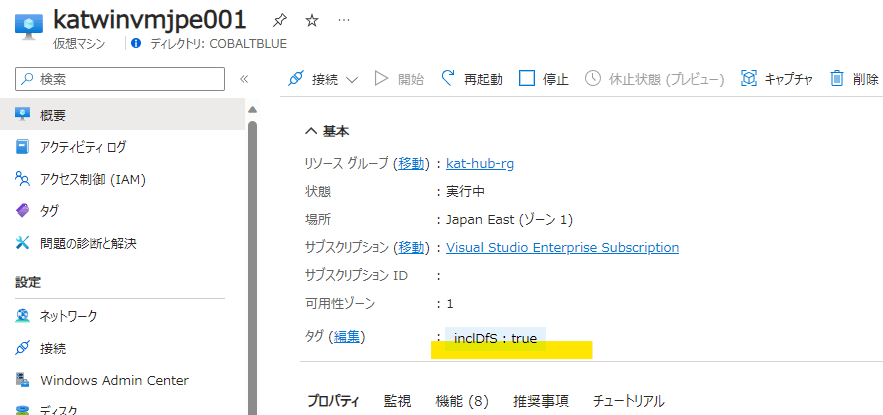The height and width of the screenshot is (415, 883).
Task: Capture the VM with キャプチャ
Action: pos(777,79)
